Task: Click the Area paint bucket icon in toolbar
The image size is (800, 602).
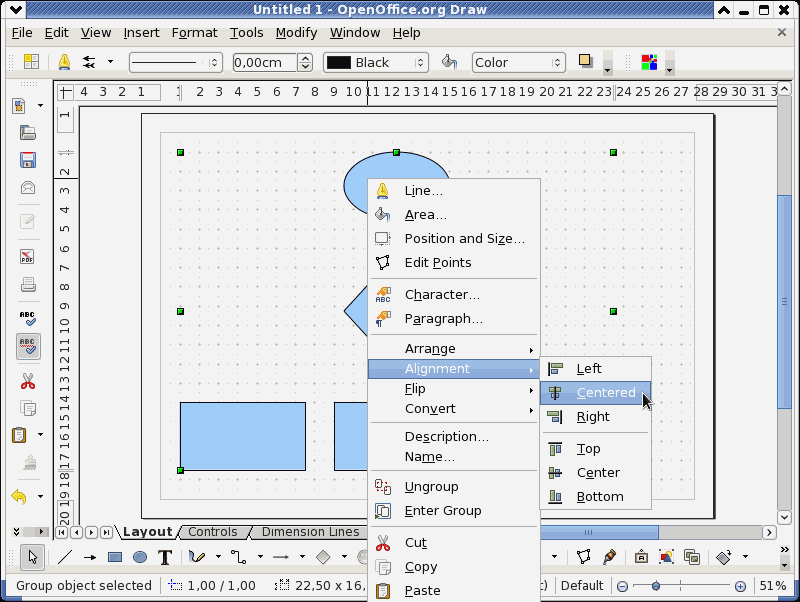Action: (449, 62)
